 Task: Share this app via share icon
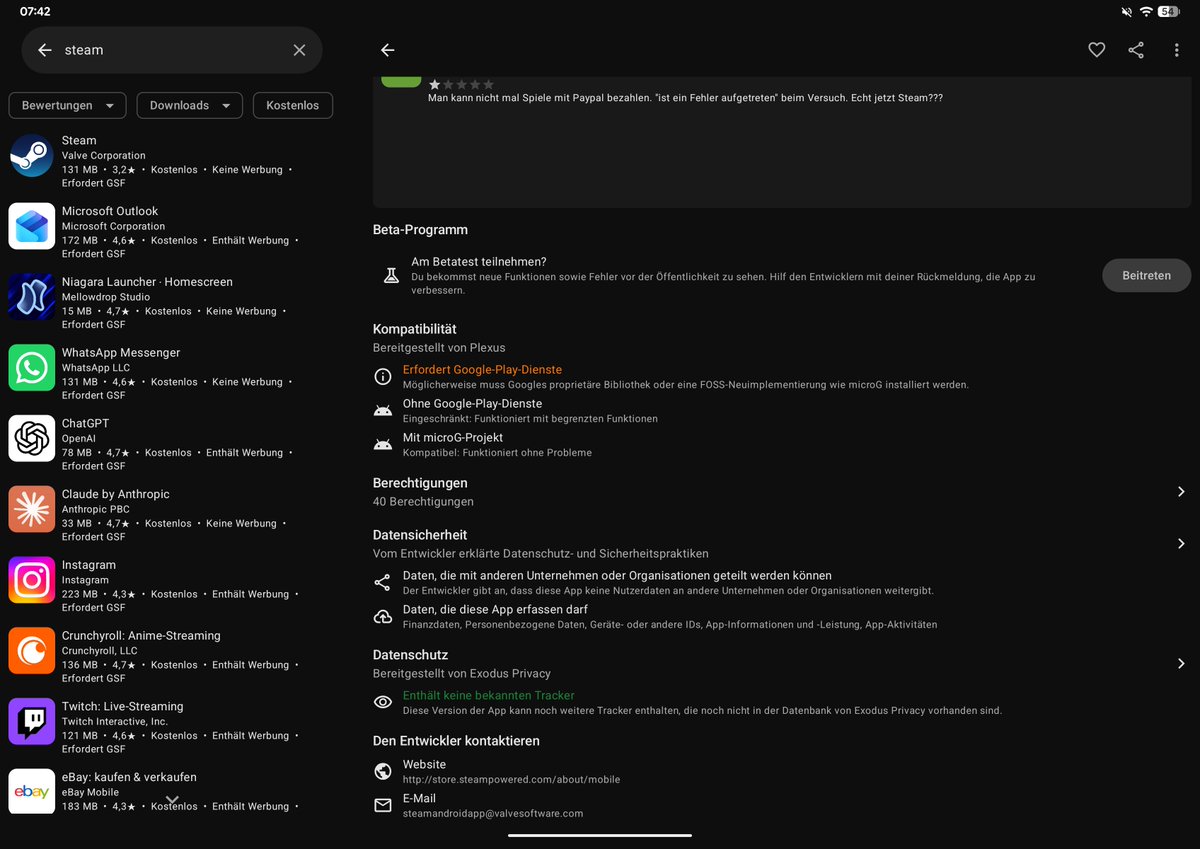click(x=1136, y=50)
